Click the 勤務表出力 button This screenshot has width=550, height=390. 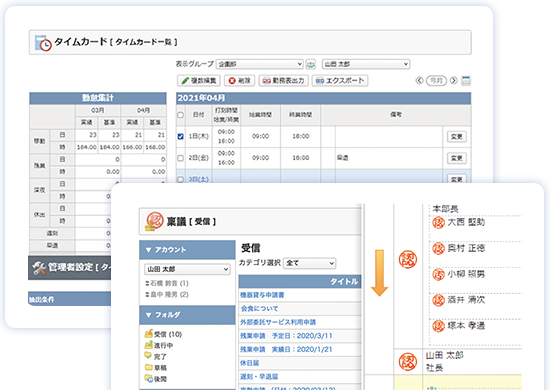coord(283,81)
